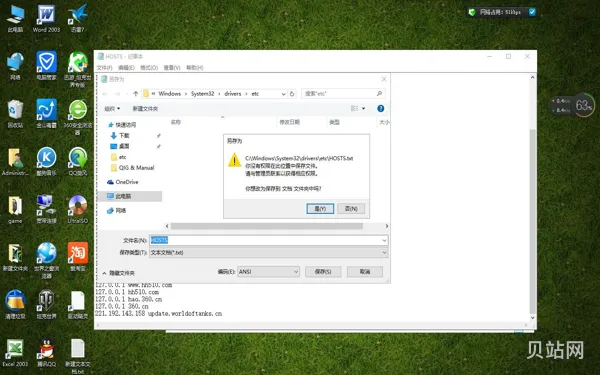The image size is (600, 375).
Task: Open the game folder on desktop
Action: pyautogui.click(x=15, y=209)
